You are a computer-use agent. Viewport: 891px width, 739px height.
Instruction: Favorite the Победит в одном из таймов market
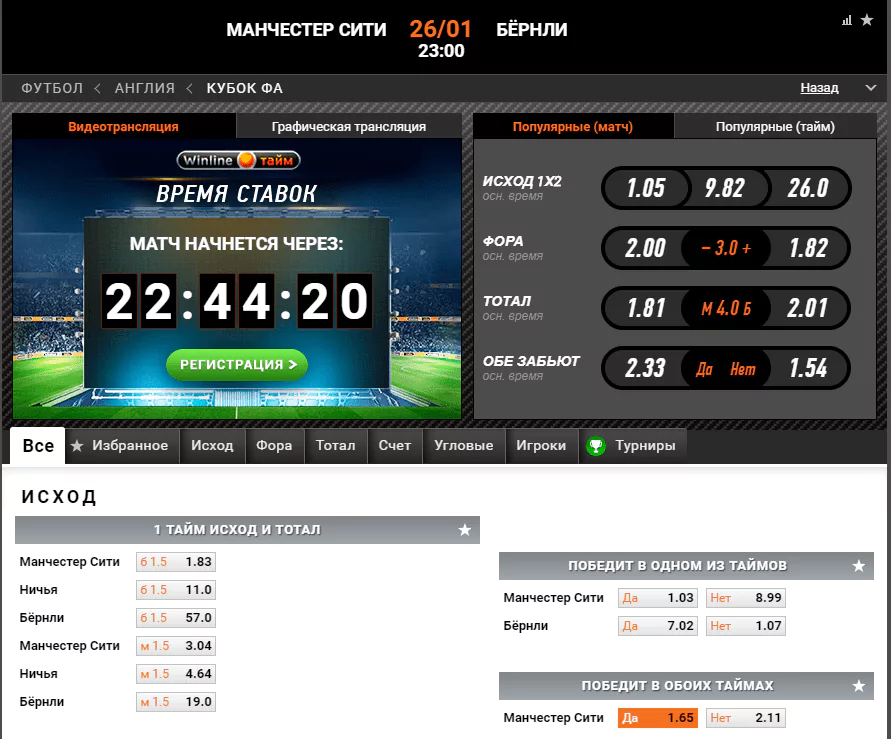click(859, 566)
